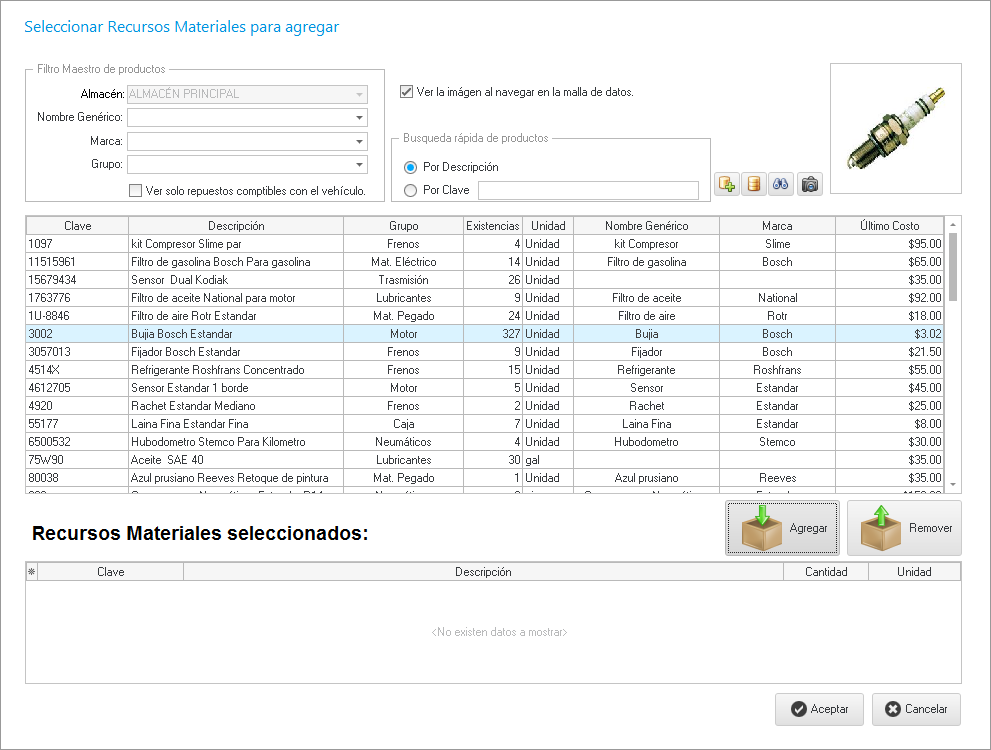Click the X icon on Cancelar
Image resolution: width=991 pixels, height=750 pixels.
892,709
